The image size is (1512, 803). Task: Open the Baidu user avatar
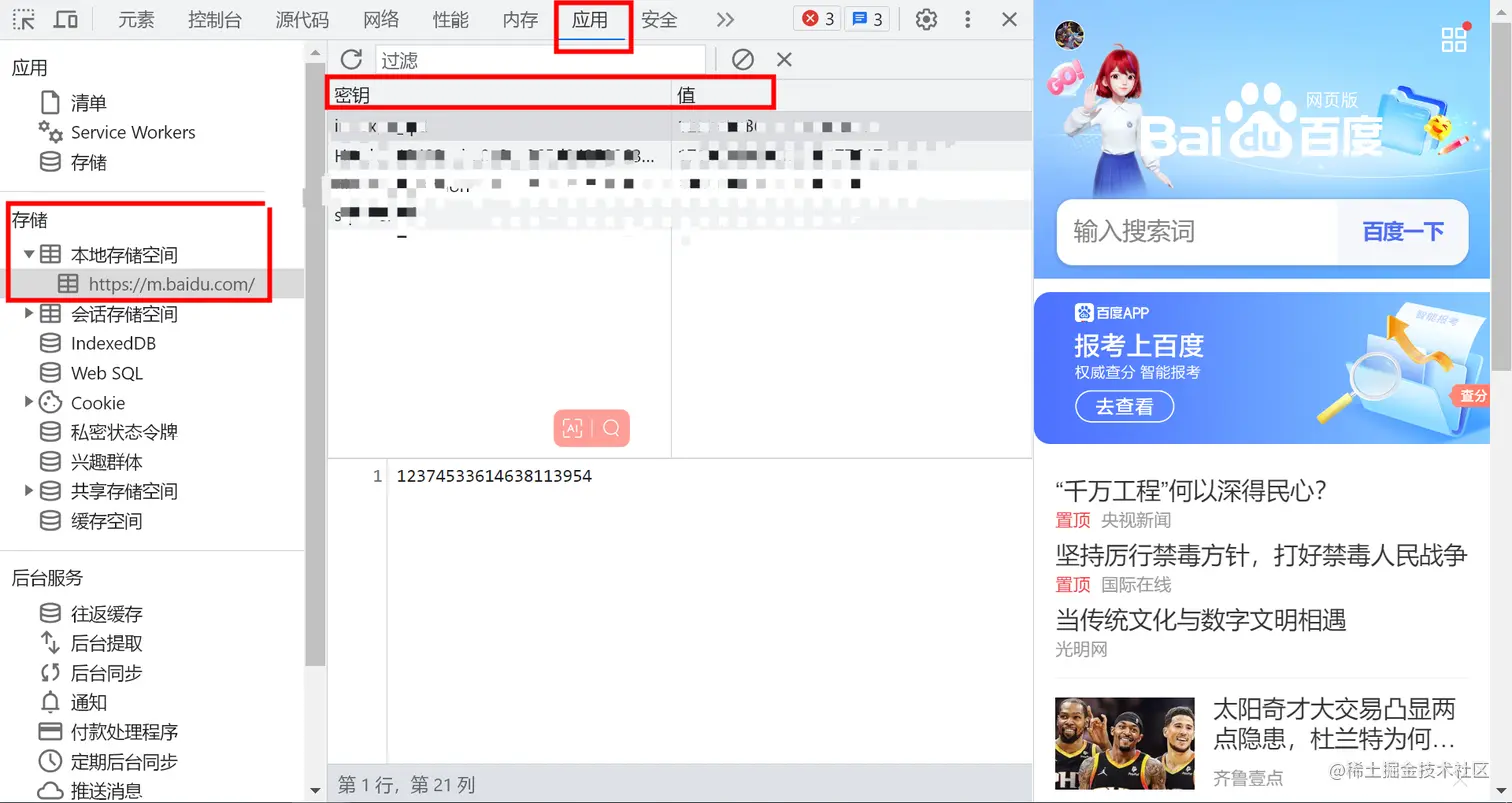coord(1070,35)
